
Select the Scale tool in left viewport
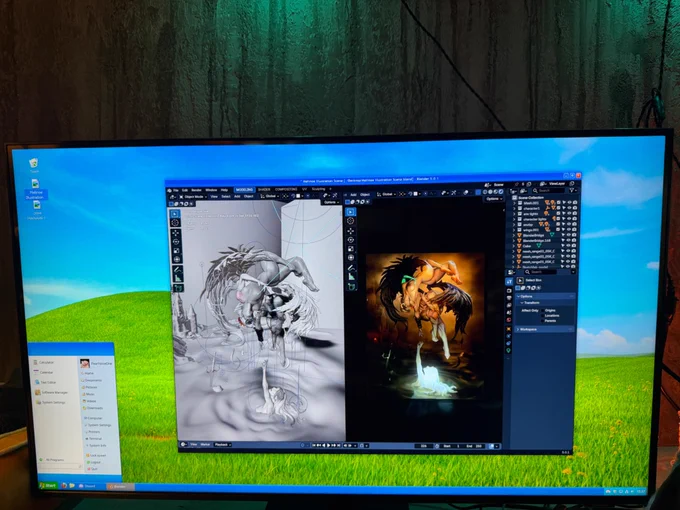[176, 251]
